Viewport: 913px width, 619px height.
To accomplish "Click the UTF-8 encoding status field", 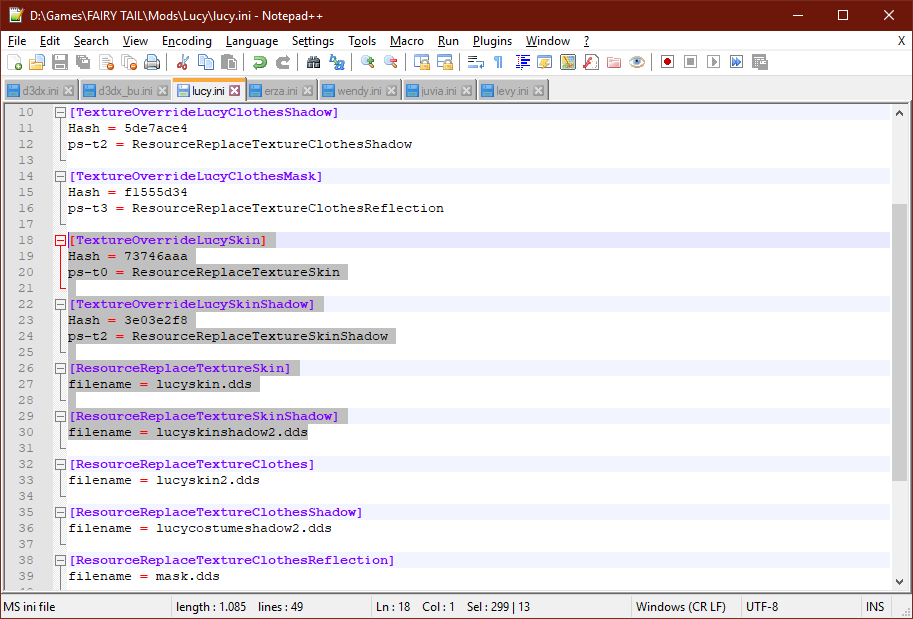I will [x=800, y=607].
